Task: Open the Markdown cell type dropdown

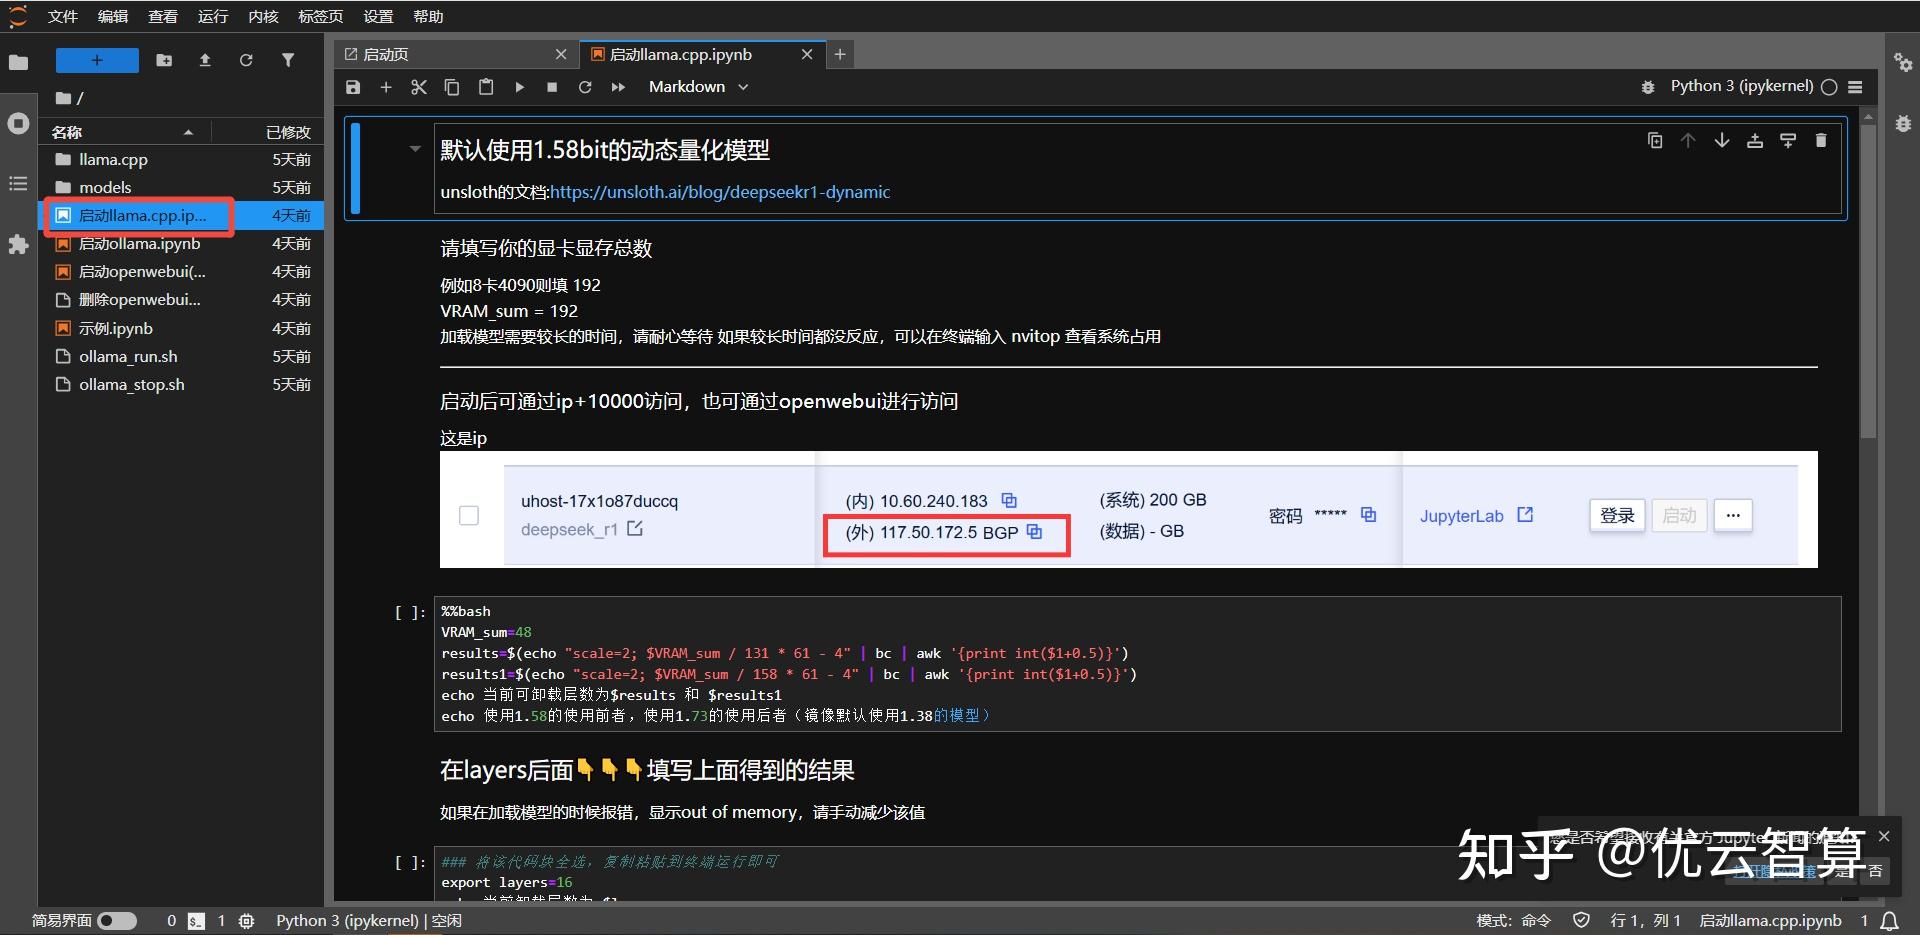Action: click(697, 87)
